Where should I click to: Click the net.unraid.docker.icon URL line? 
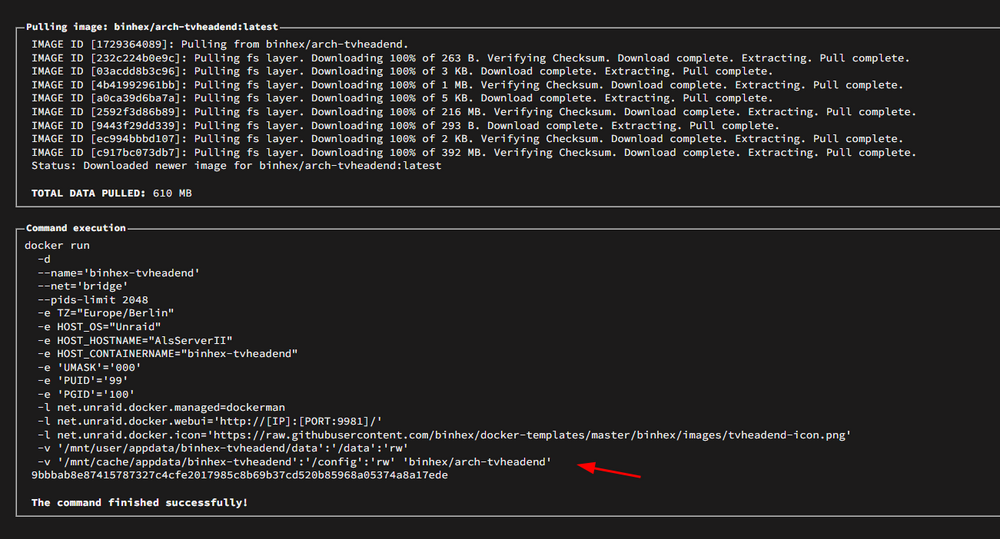pyautogui.click(x=445, y=435)
